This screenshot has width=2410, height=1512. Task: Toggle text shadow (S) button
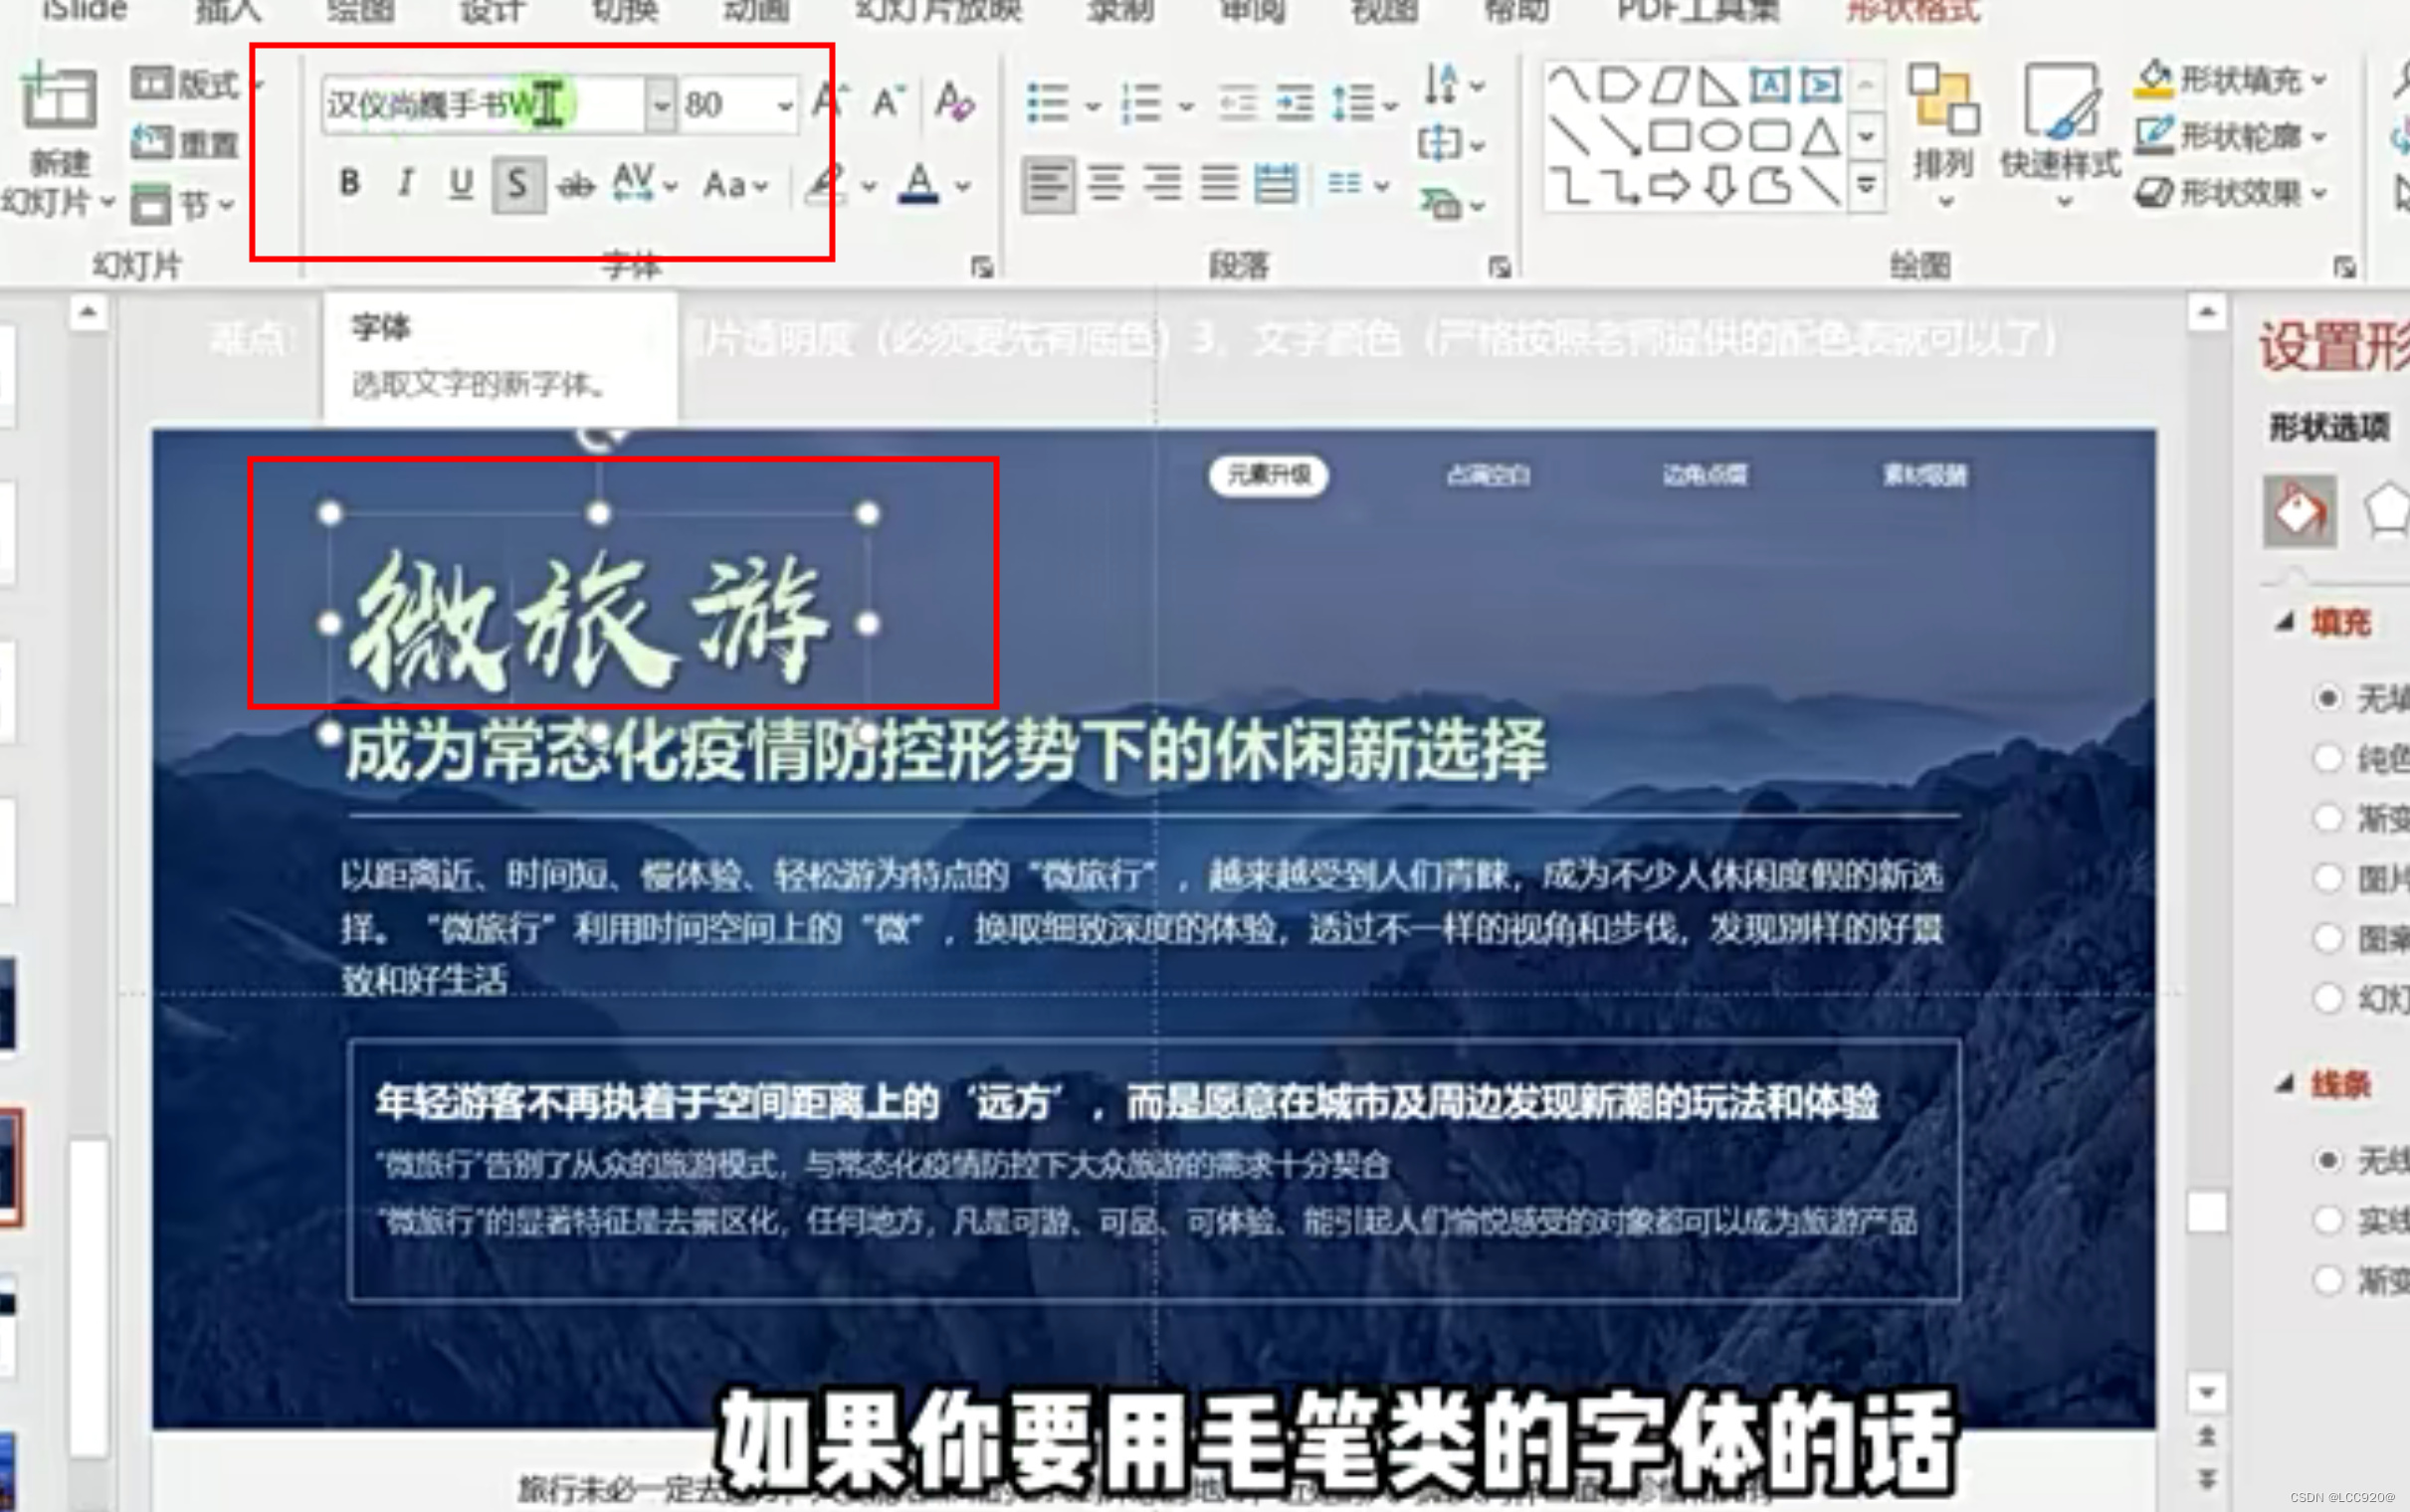point(517,184)
